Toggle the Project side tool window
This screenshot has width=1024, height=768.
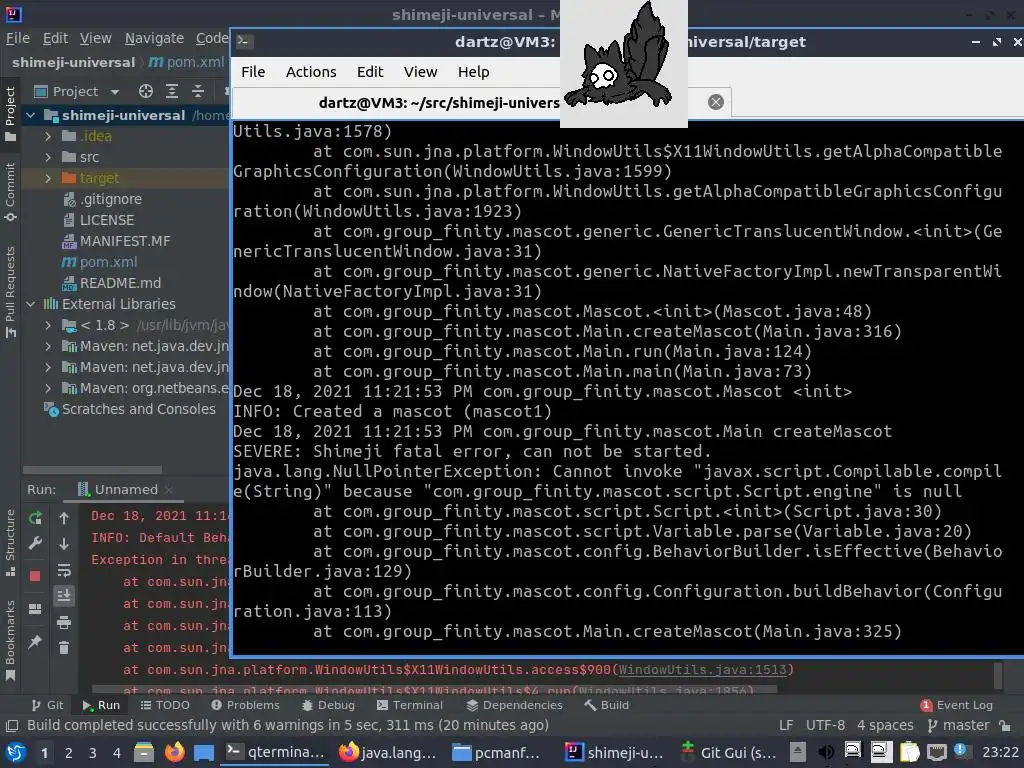tap(10, 114)
